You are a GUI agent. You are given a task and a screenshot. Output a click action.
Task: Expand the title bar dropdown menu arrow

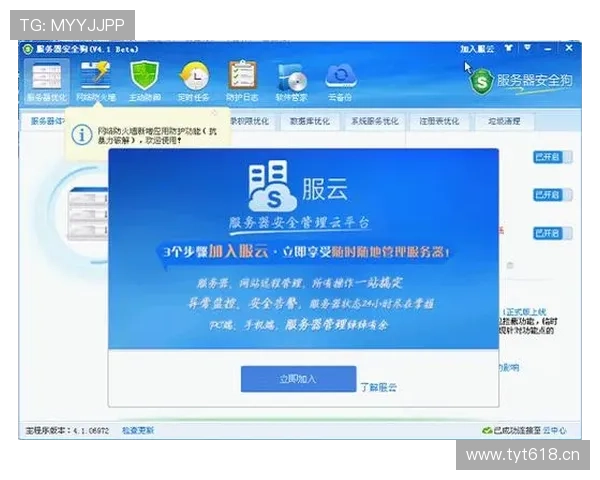tap(528, 48)
